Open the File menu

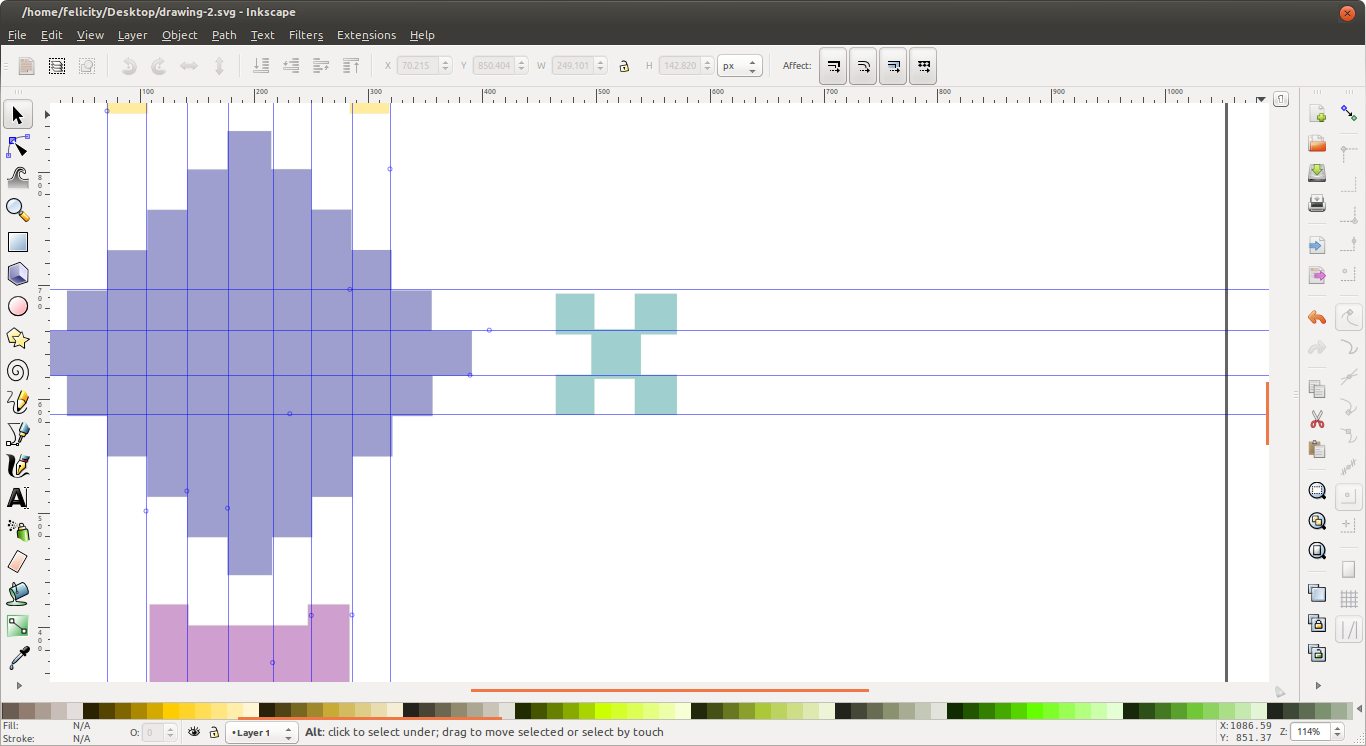(17, 35)
